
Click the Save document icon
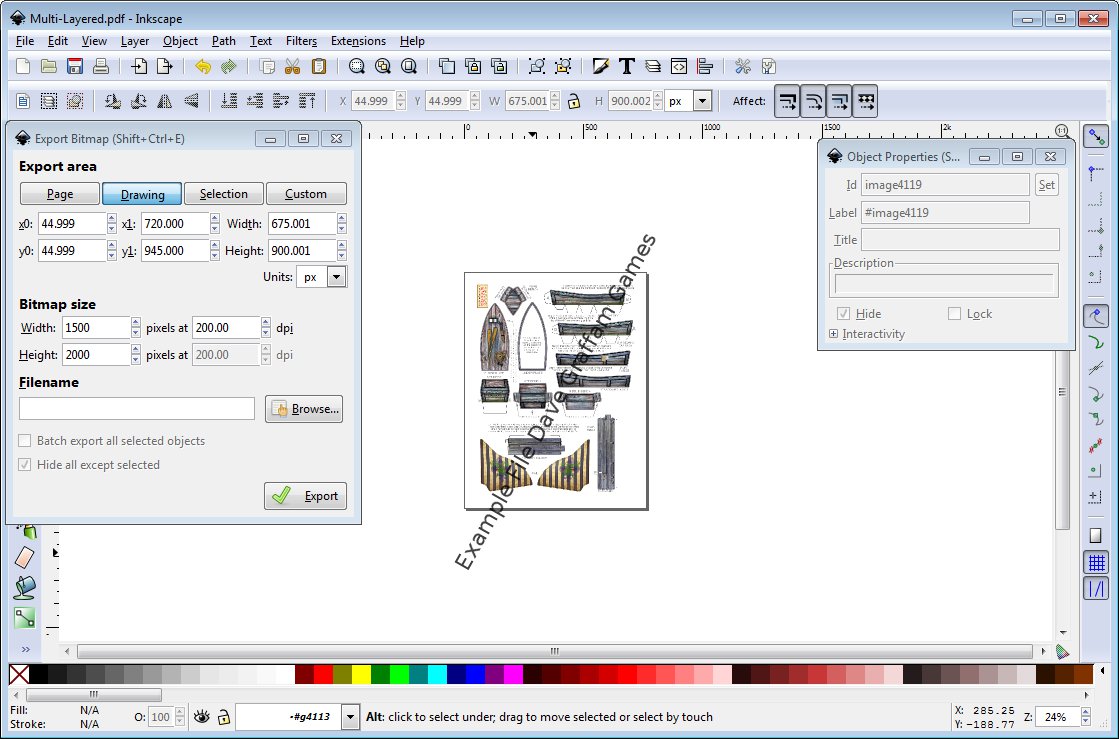(75, 67)
